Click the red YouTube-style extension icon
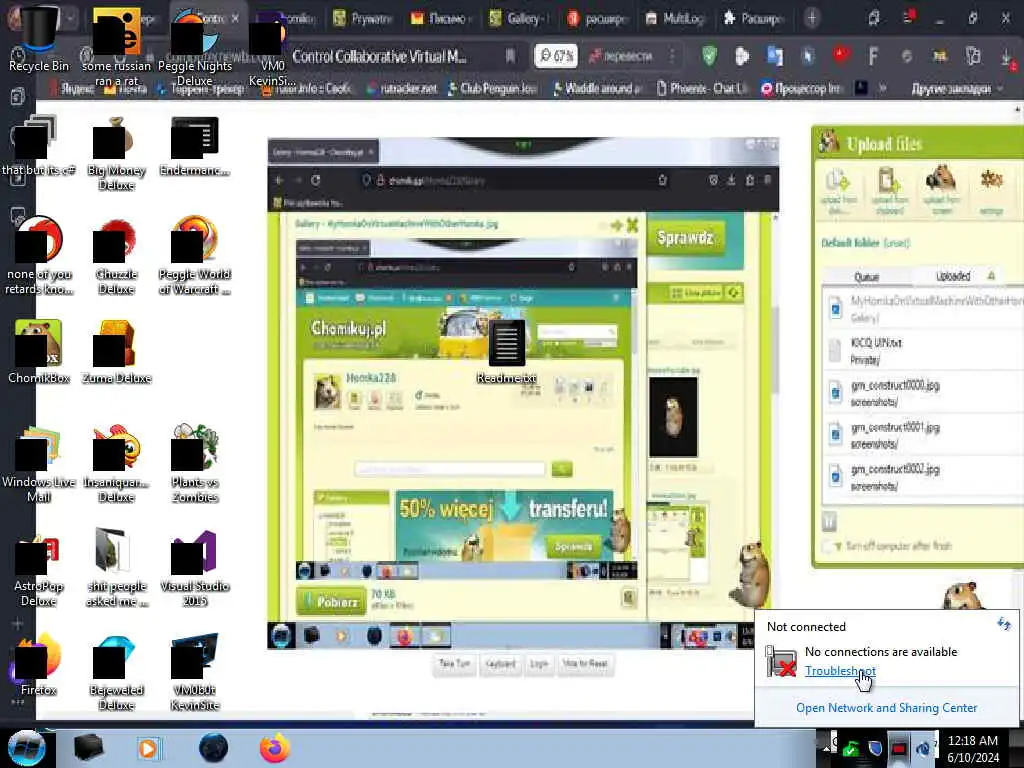Image resolution: width=1024 pixels, height=768 pixels. point(841,56)
